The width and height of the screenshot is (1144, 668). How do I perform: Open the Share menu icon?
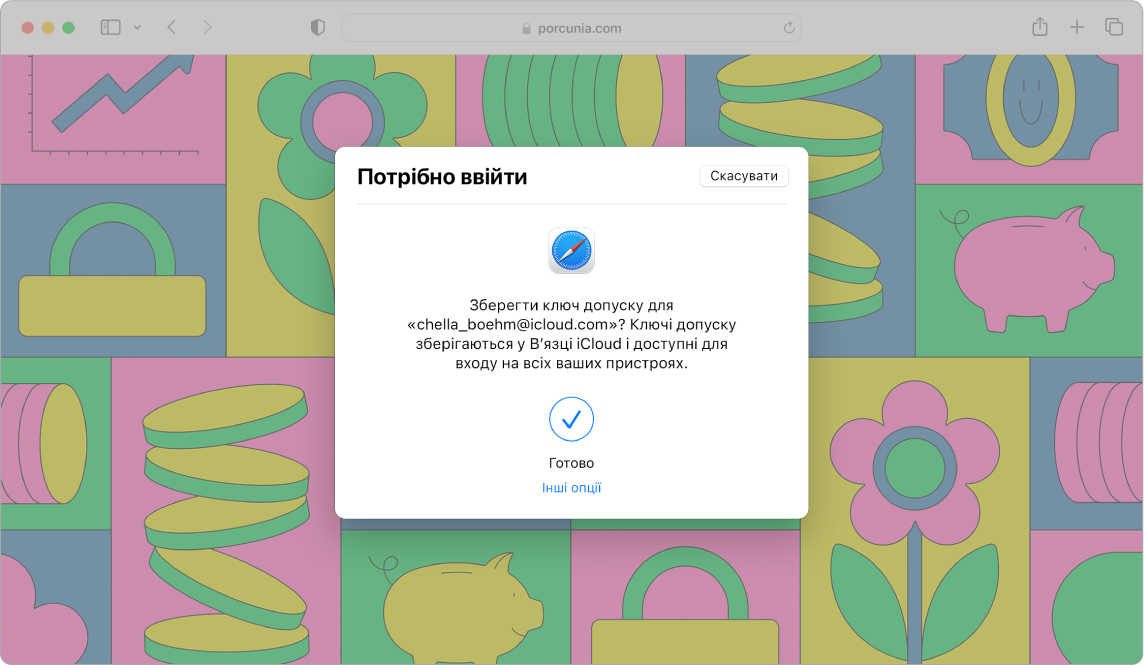click(x=1040, y=27)
